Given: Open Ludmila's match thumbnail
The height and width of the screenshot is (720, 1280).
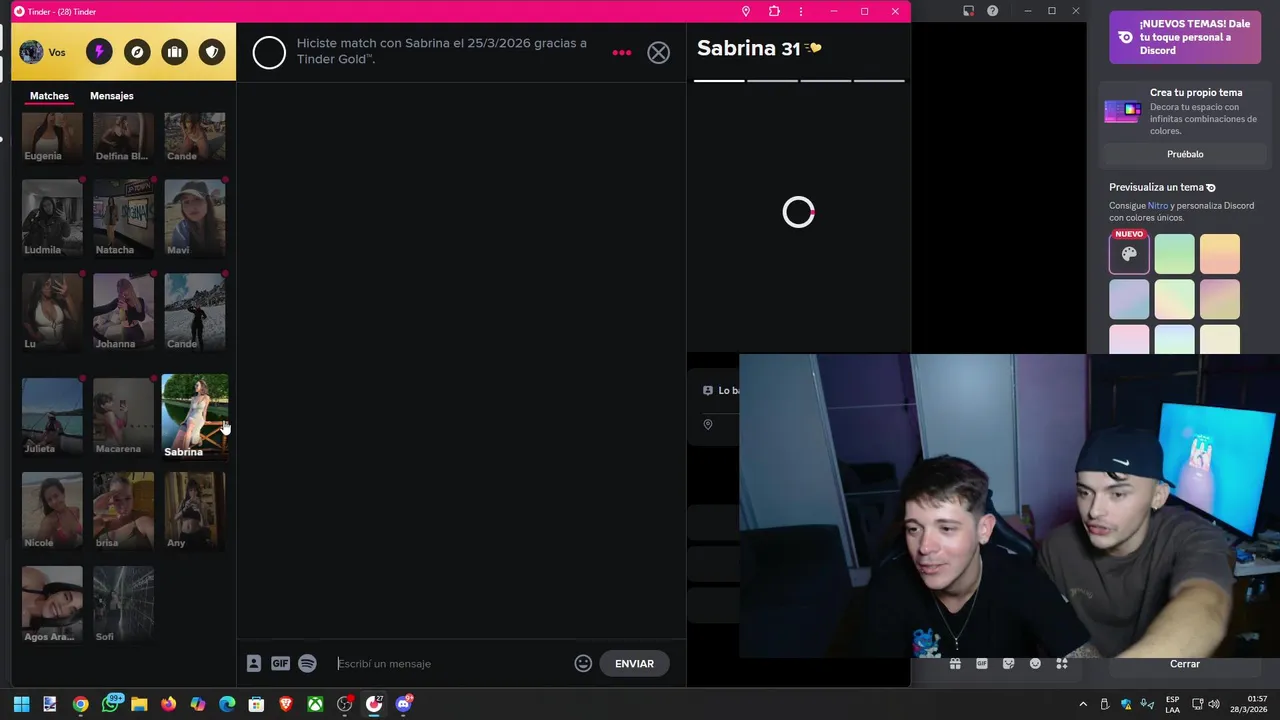Looking at the screenshot, I should [52, 218].
